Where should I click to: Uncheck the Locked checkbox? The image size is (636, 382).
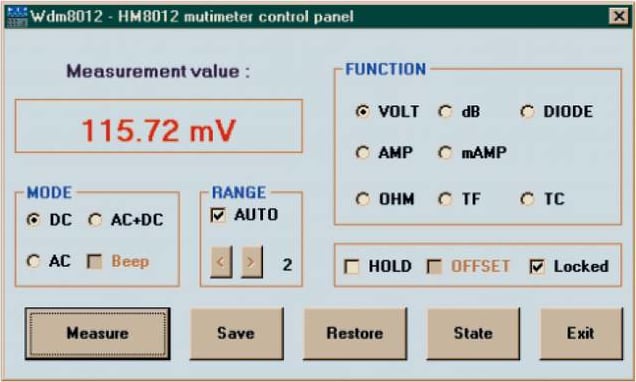pyautogui.click(x=537, y=266)
